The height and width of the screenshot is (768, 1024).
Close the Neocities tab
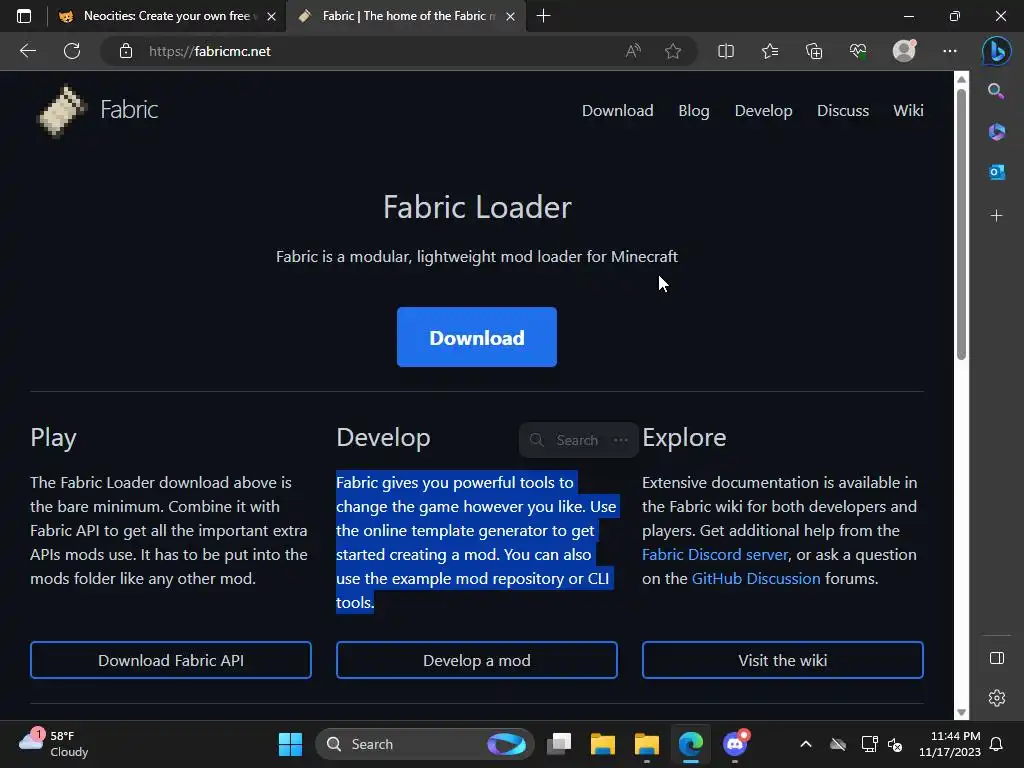(272, 16)
